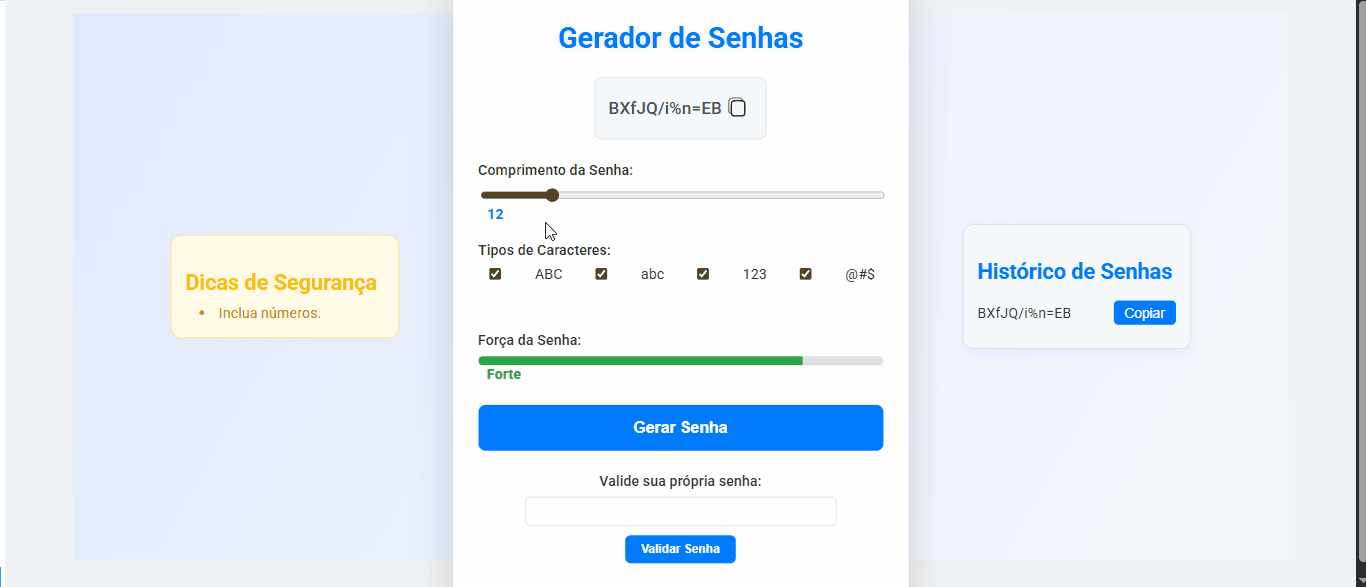1366x587 pixels.
Task: Click the Validar Senha button
Action: pyautogui.click(x=680, y=549)
